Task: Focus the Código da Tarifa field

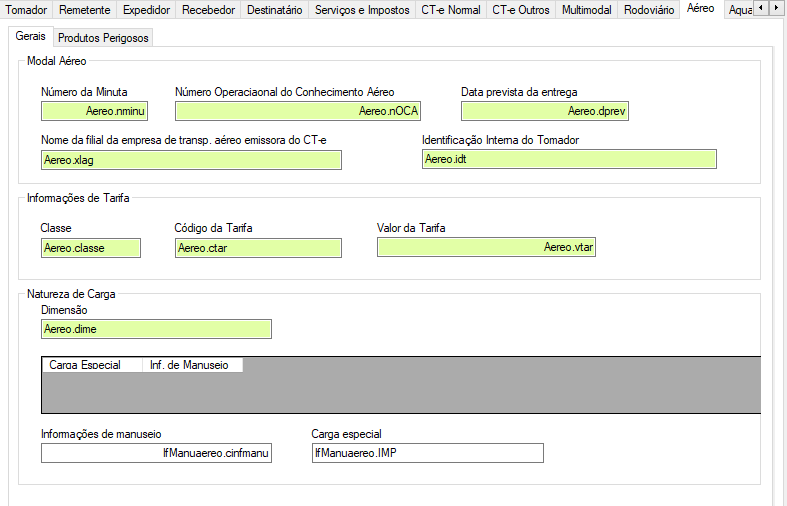Action: [257, 248]
